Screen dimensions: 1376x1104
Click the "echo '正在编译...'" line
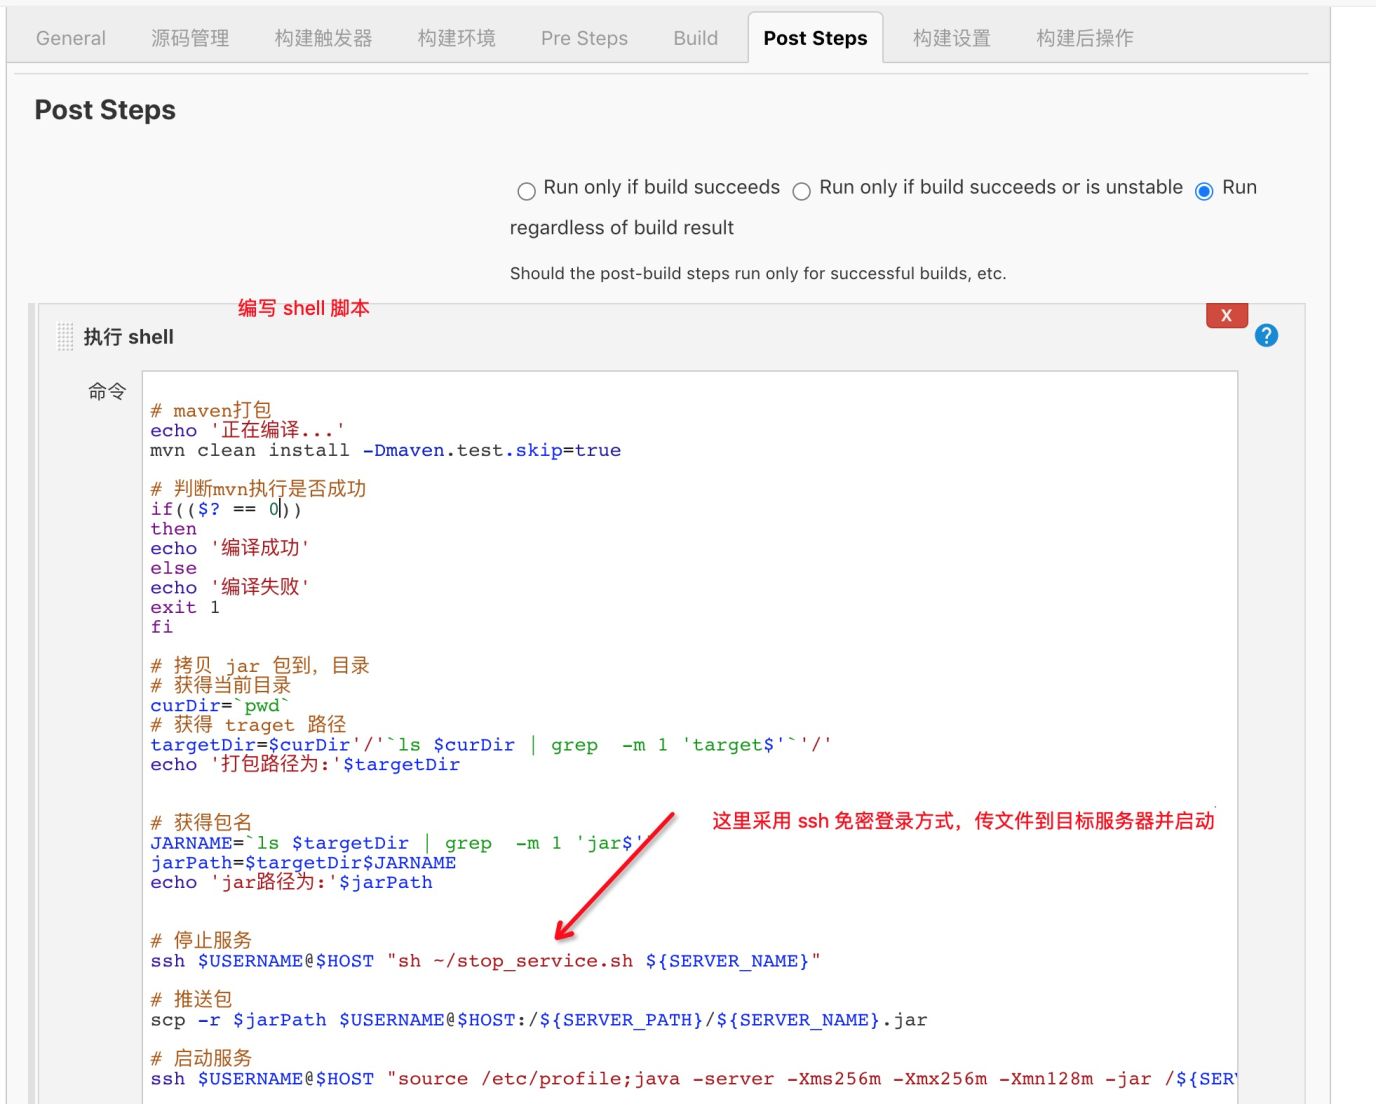pos(248,430)
